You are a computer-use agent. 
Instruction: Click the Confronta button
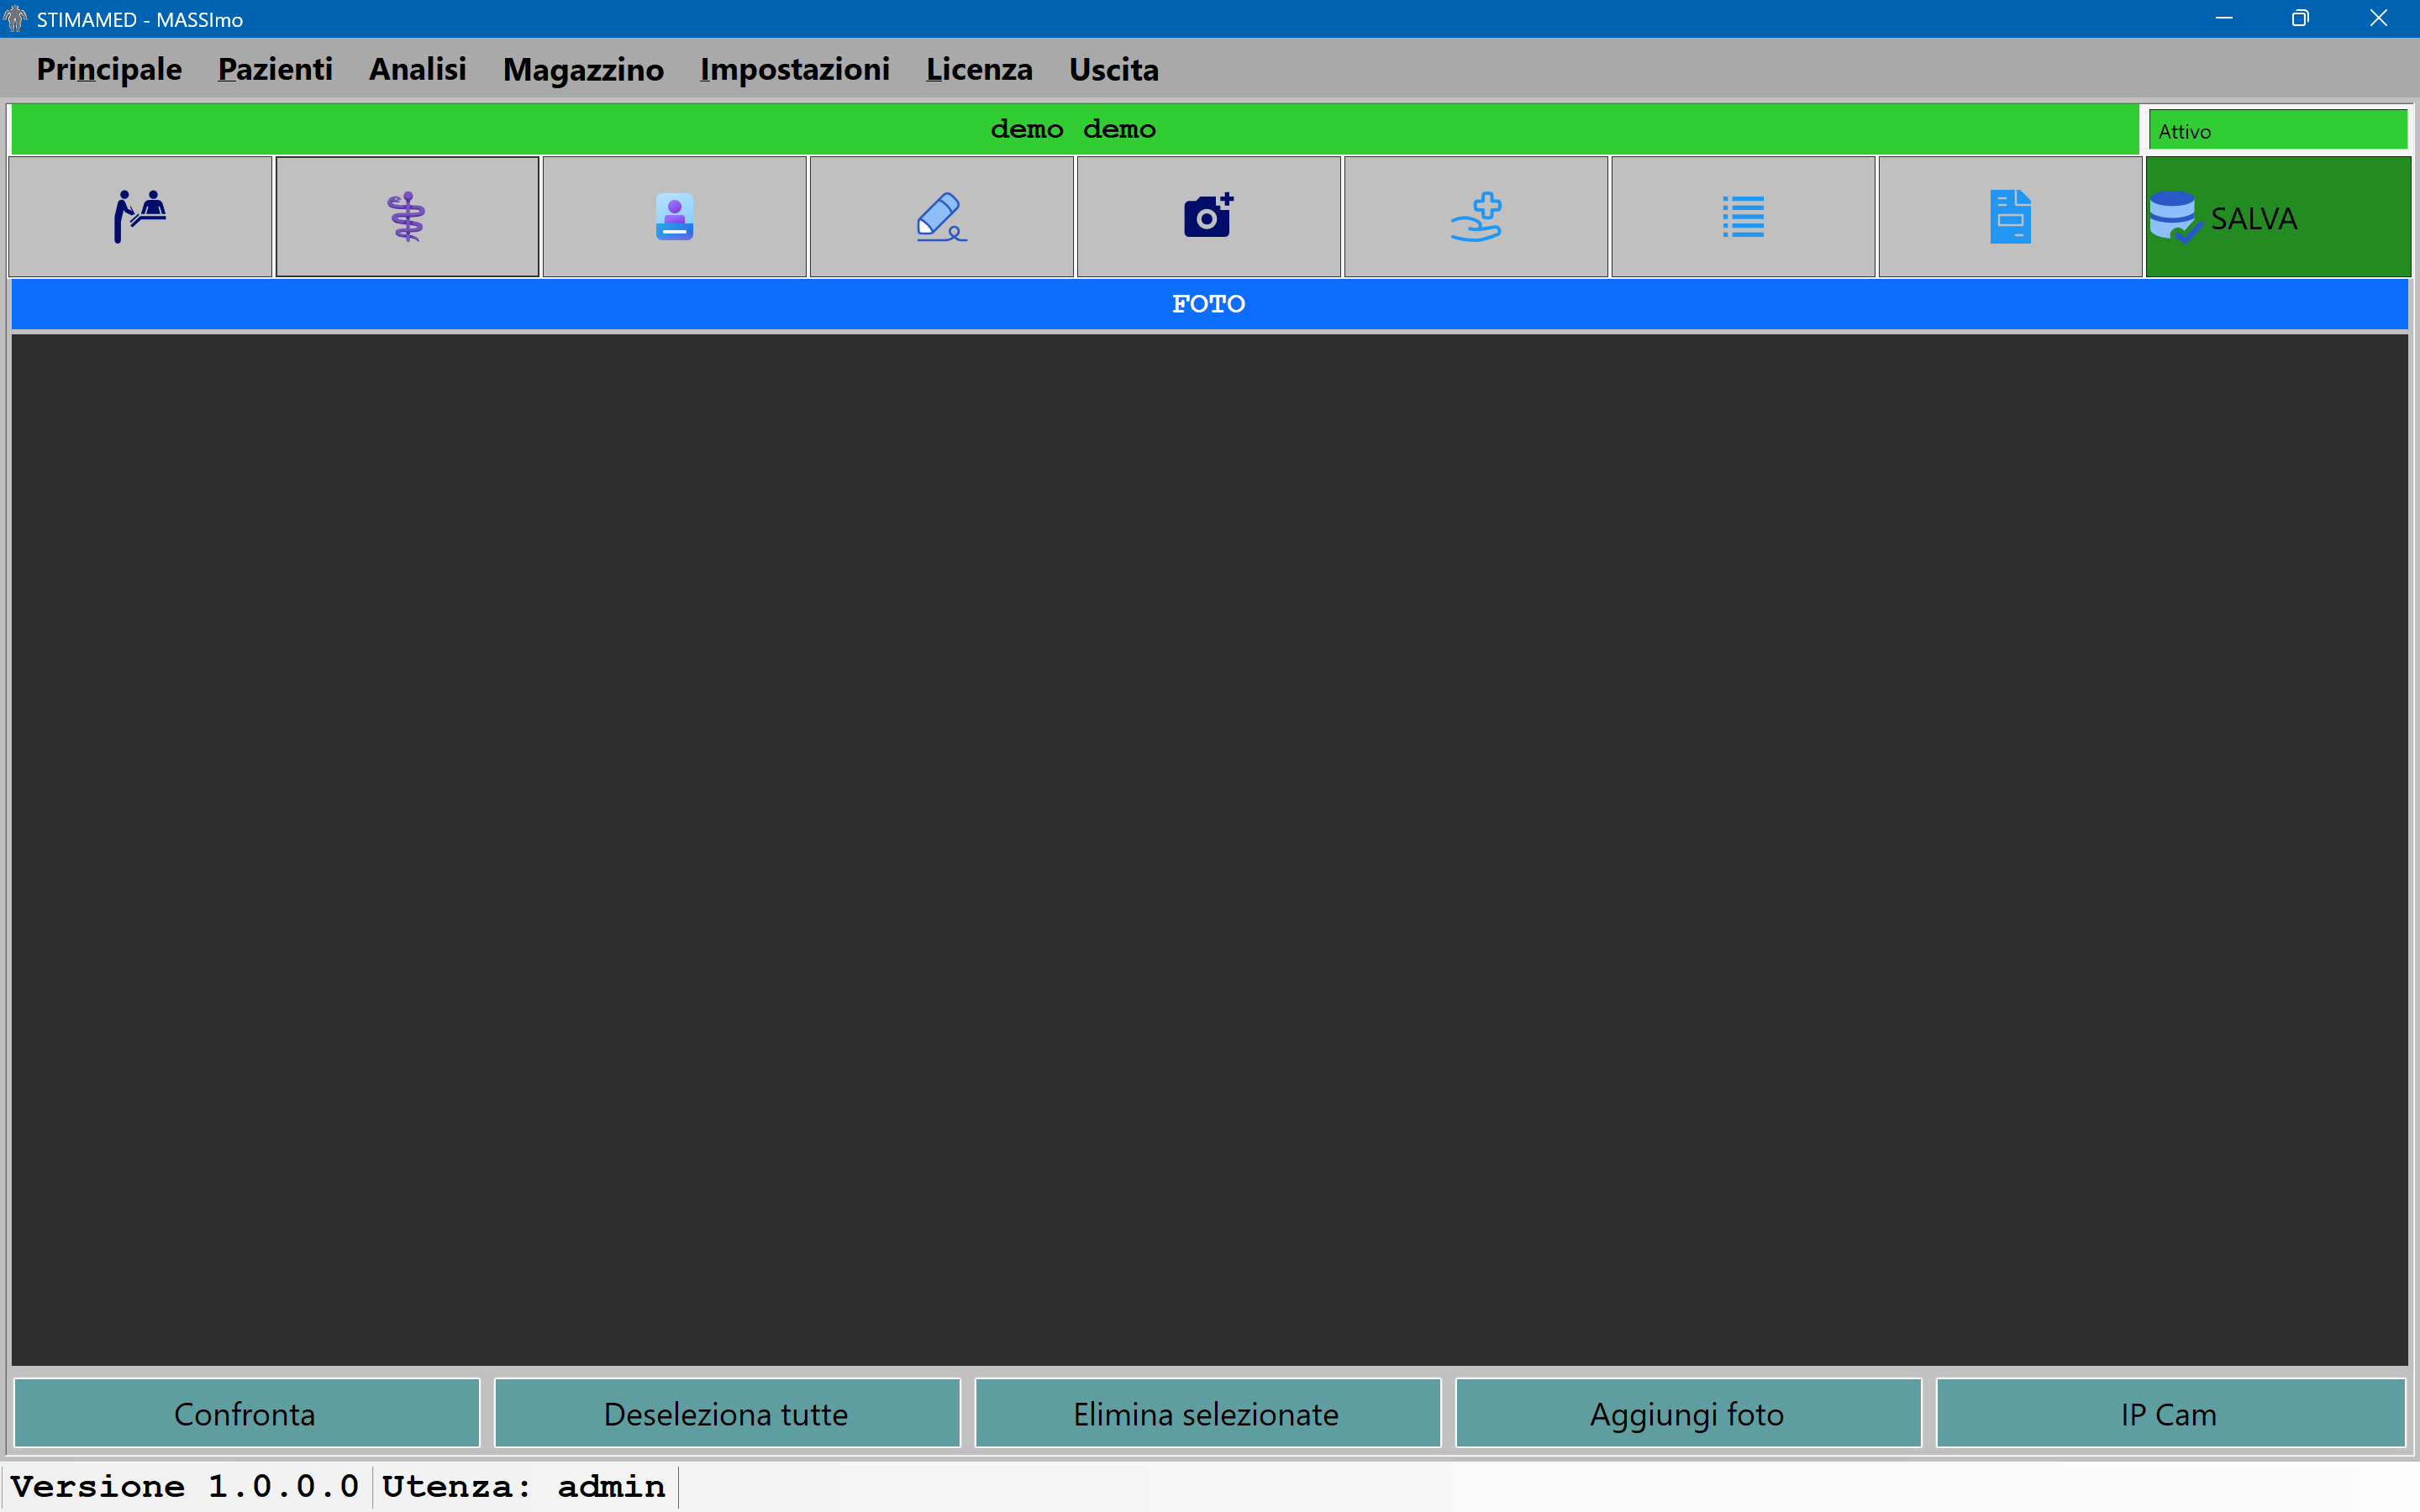[246, 1413]
